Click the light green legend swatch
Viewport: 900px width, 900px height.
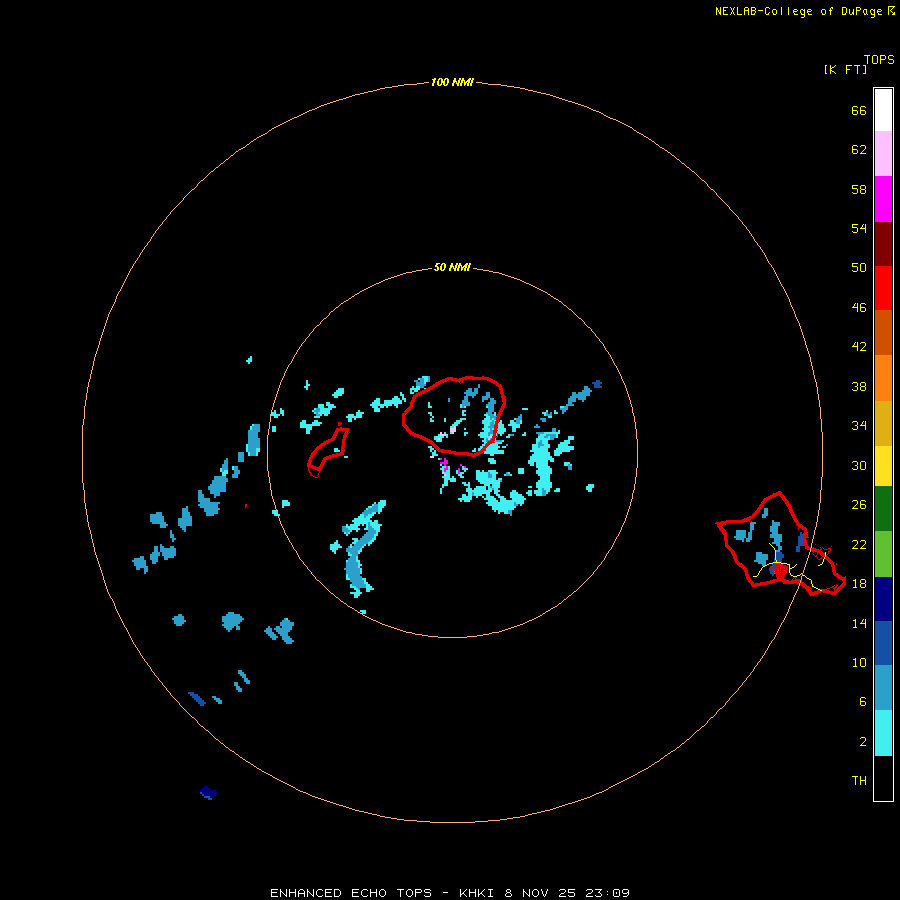[883, 554]
